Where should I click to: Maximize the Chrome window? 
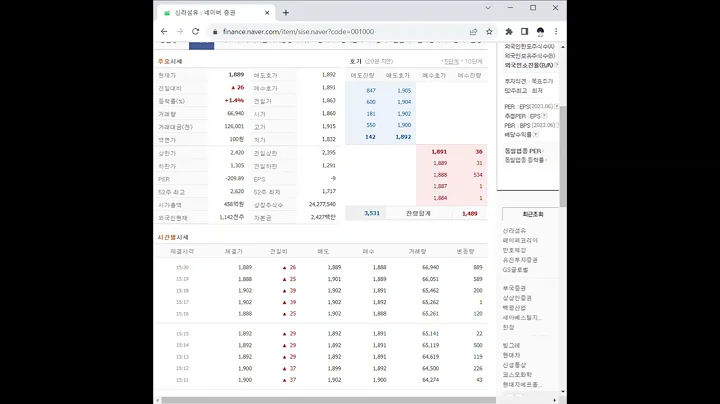[x=533, y=8]
